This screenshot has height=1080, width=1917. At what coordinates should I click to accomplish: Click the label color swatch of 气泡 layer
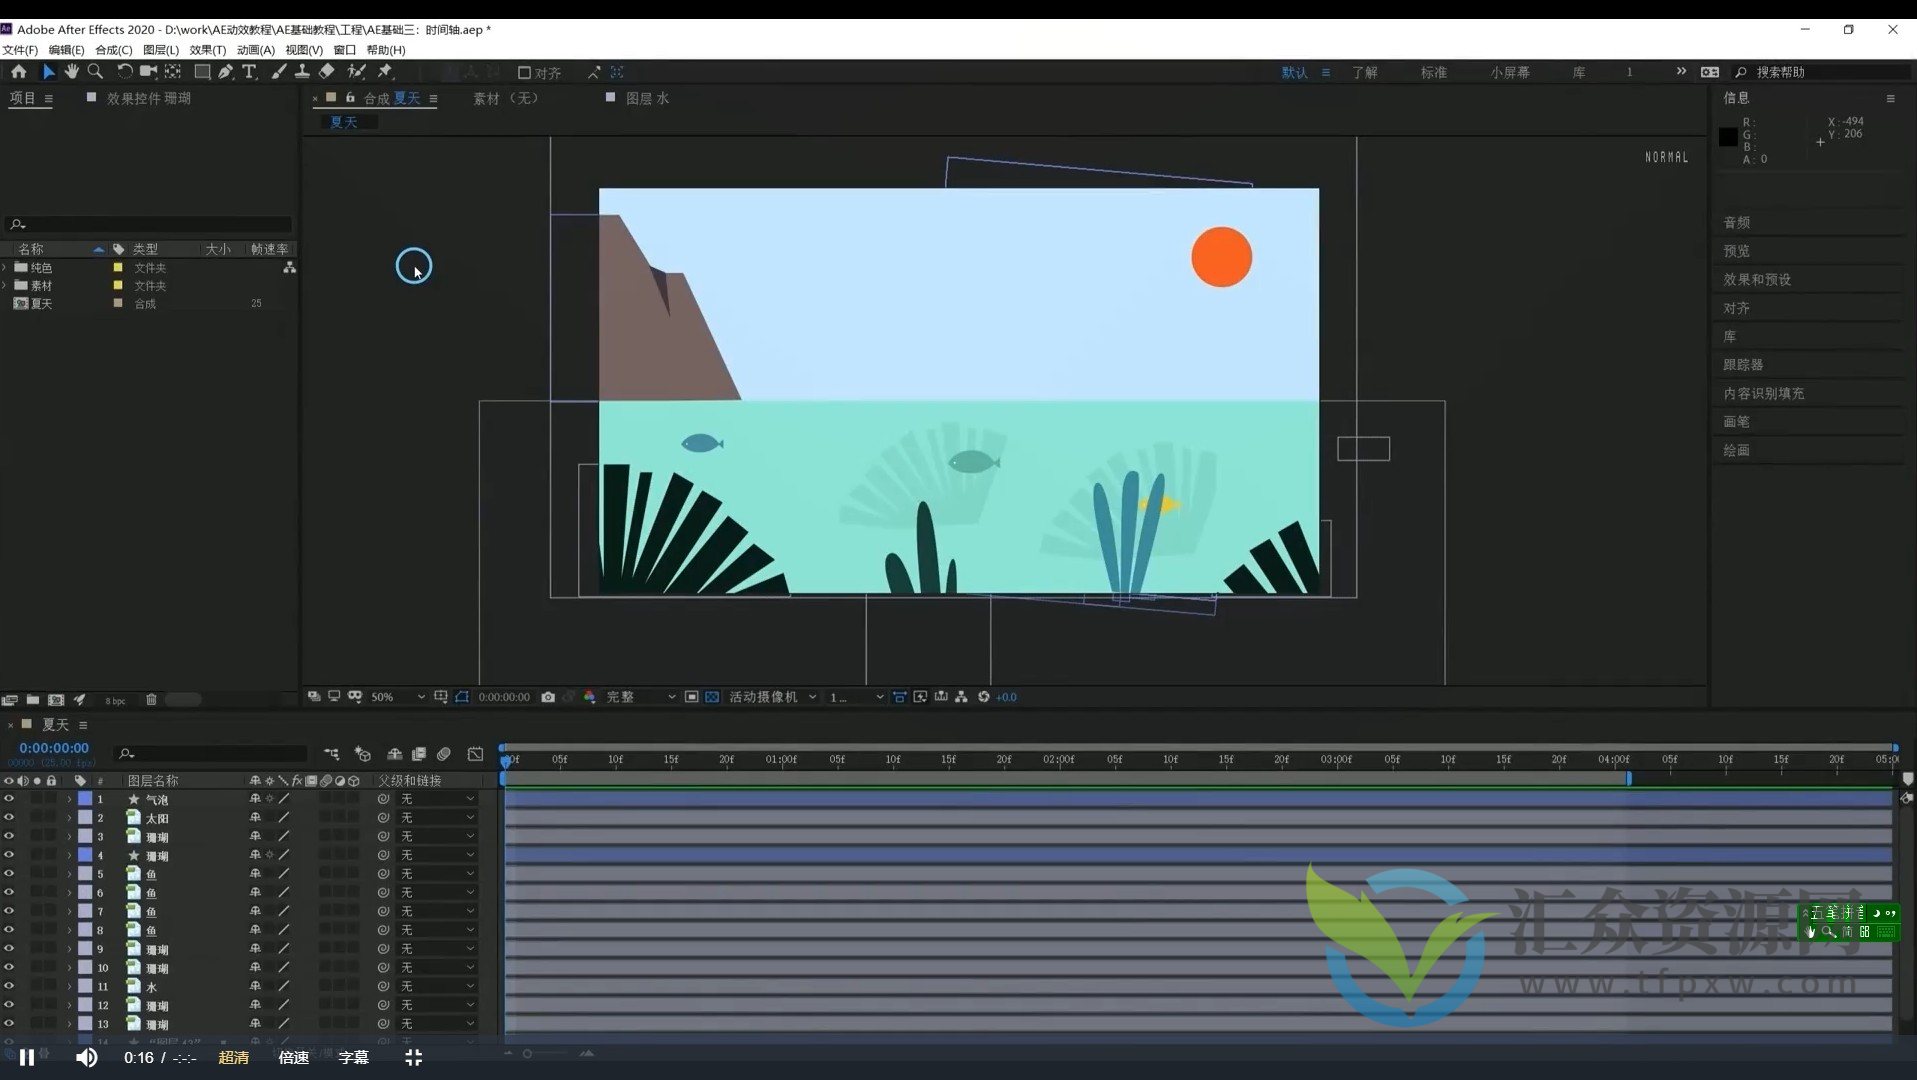click(x=85, y=799)
